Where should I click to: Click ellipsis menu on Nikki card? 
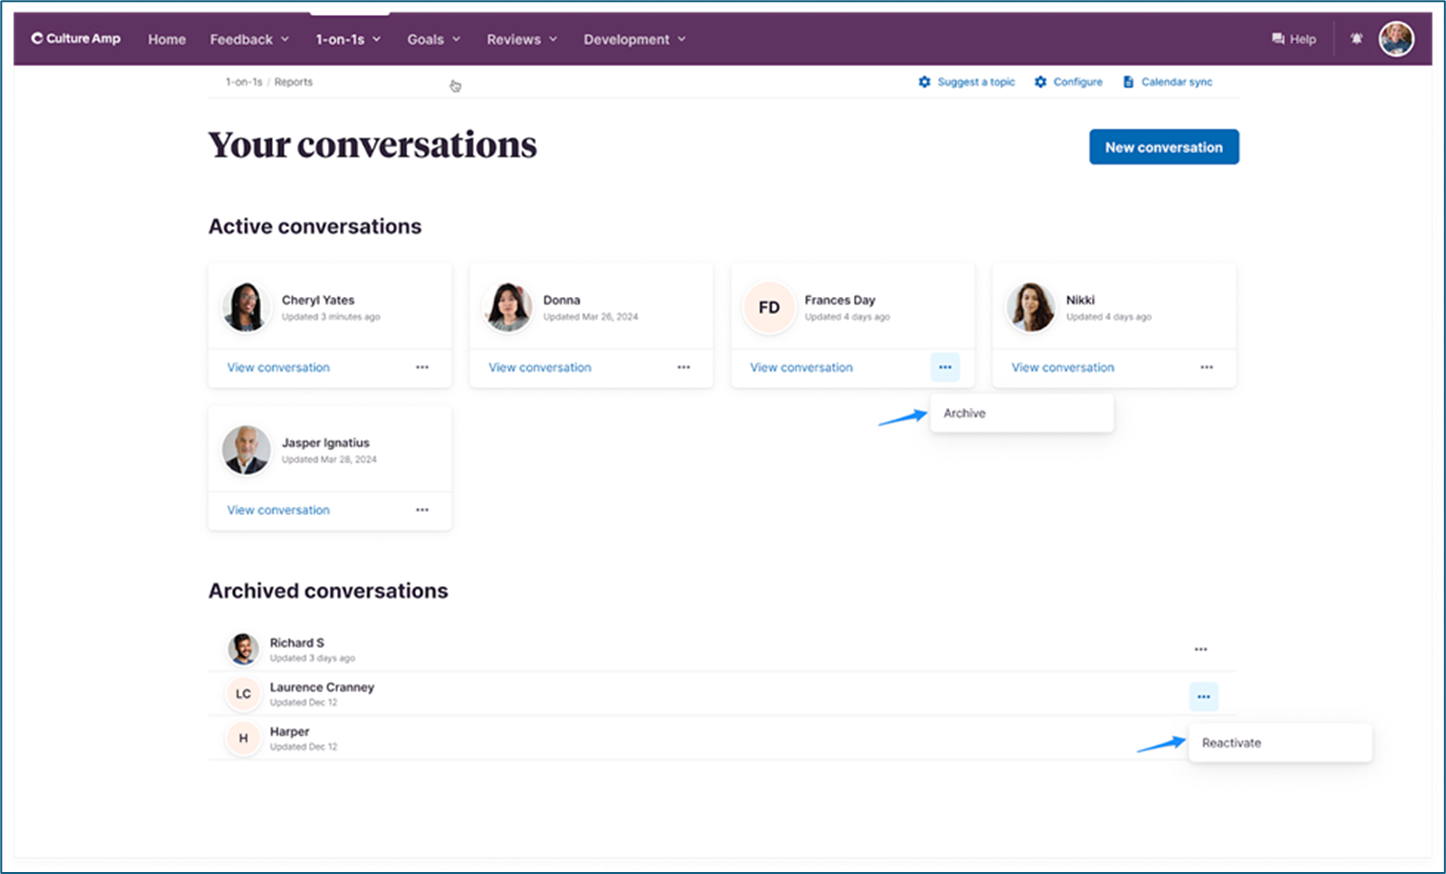point(1206,368)
